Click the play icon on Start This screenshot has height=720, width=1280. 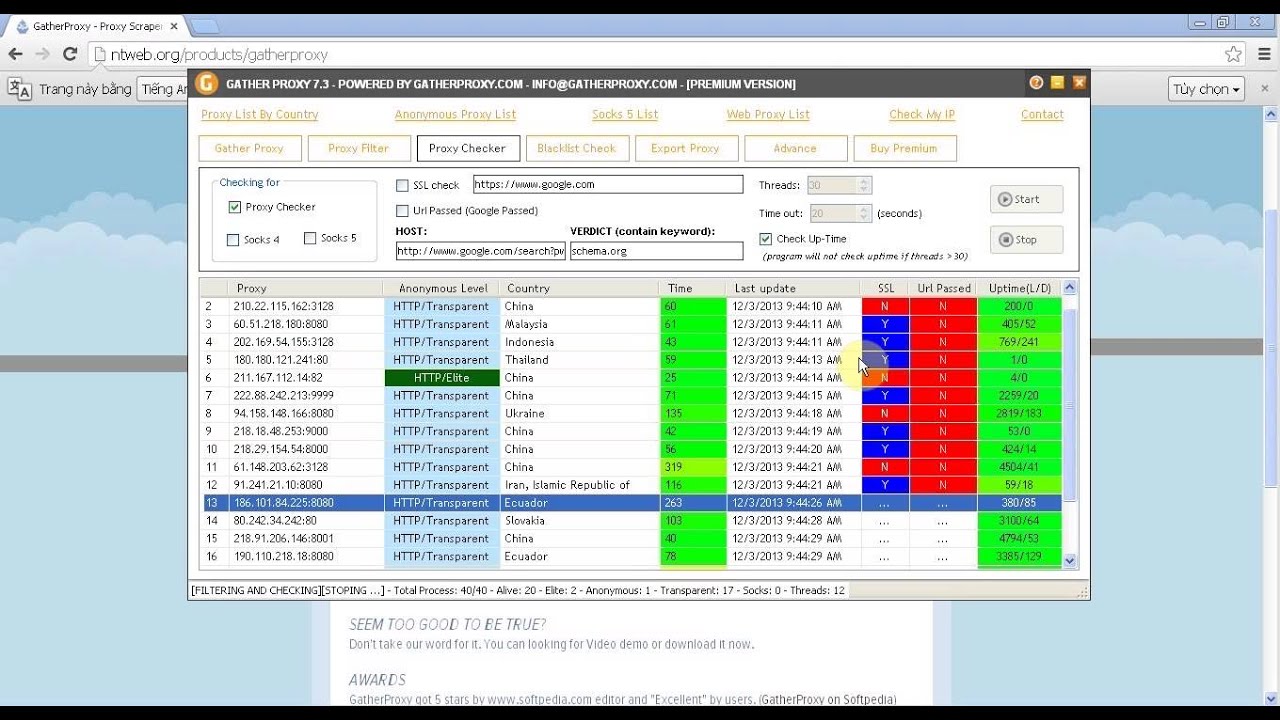pyautogui.click(x=1004, y=199)
